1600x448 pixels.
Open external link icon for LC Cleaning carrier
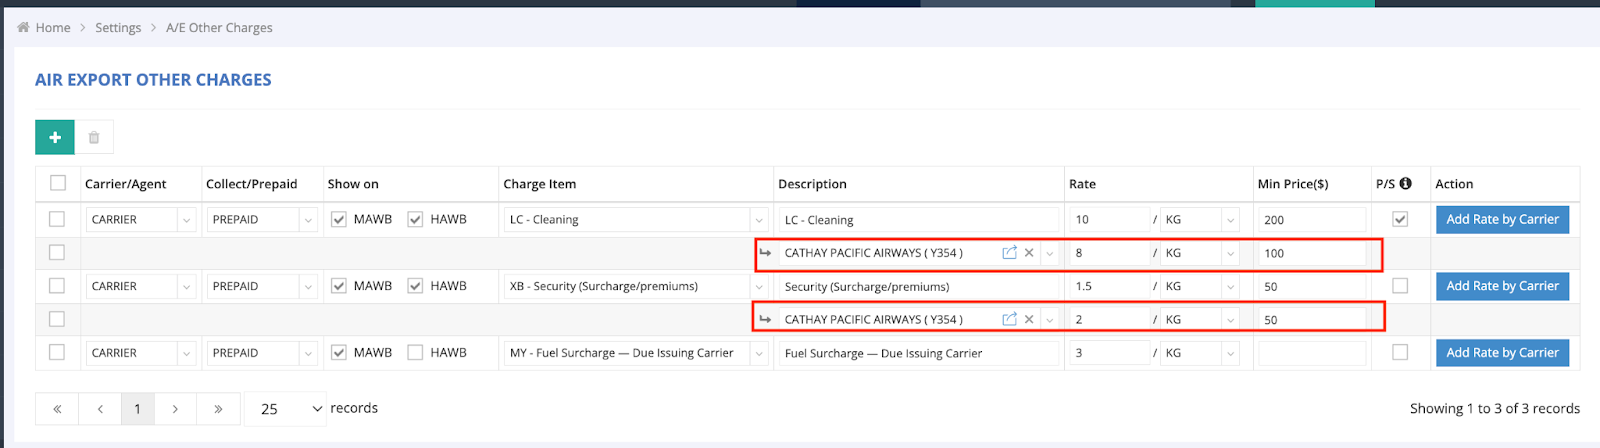coord(1009,253)
